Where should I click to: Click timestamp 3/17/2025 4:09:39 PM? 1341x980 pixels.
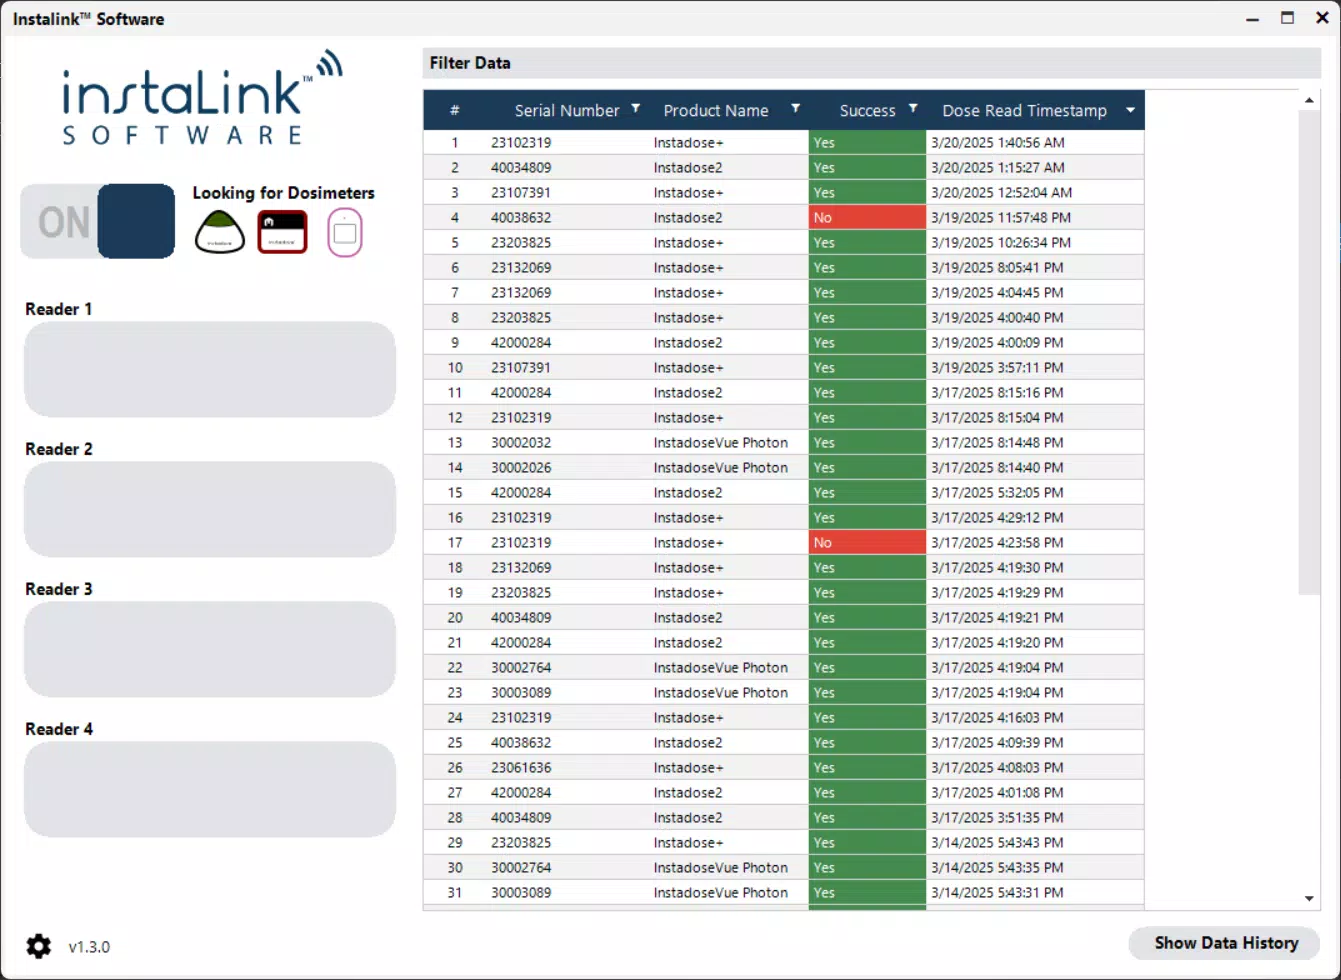997,742
